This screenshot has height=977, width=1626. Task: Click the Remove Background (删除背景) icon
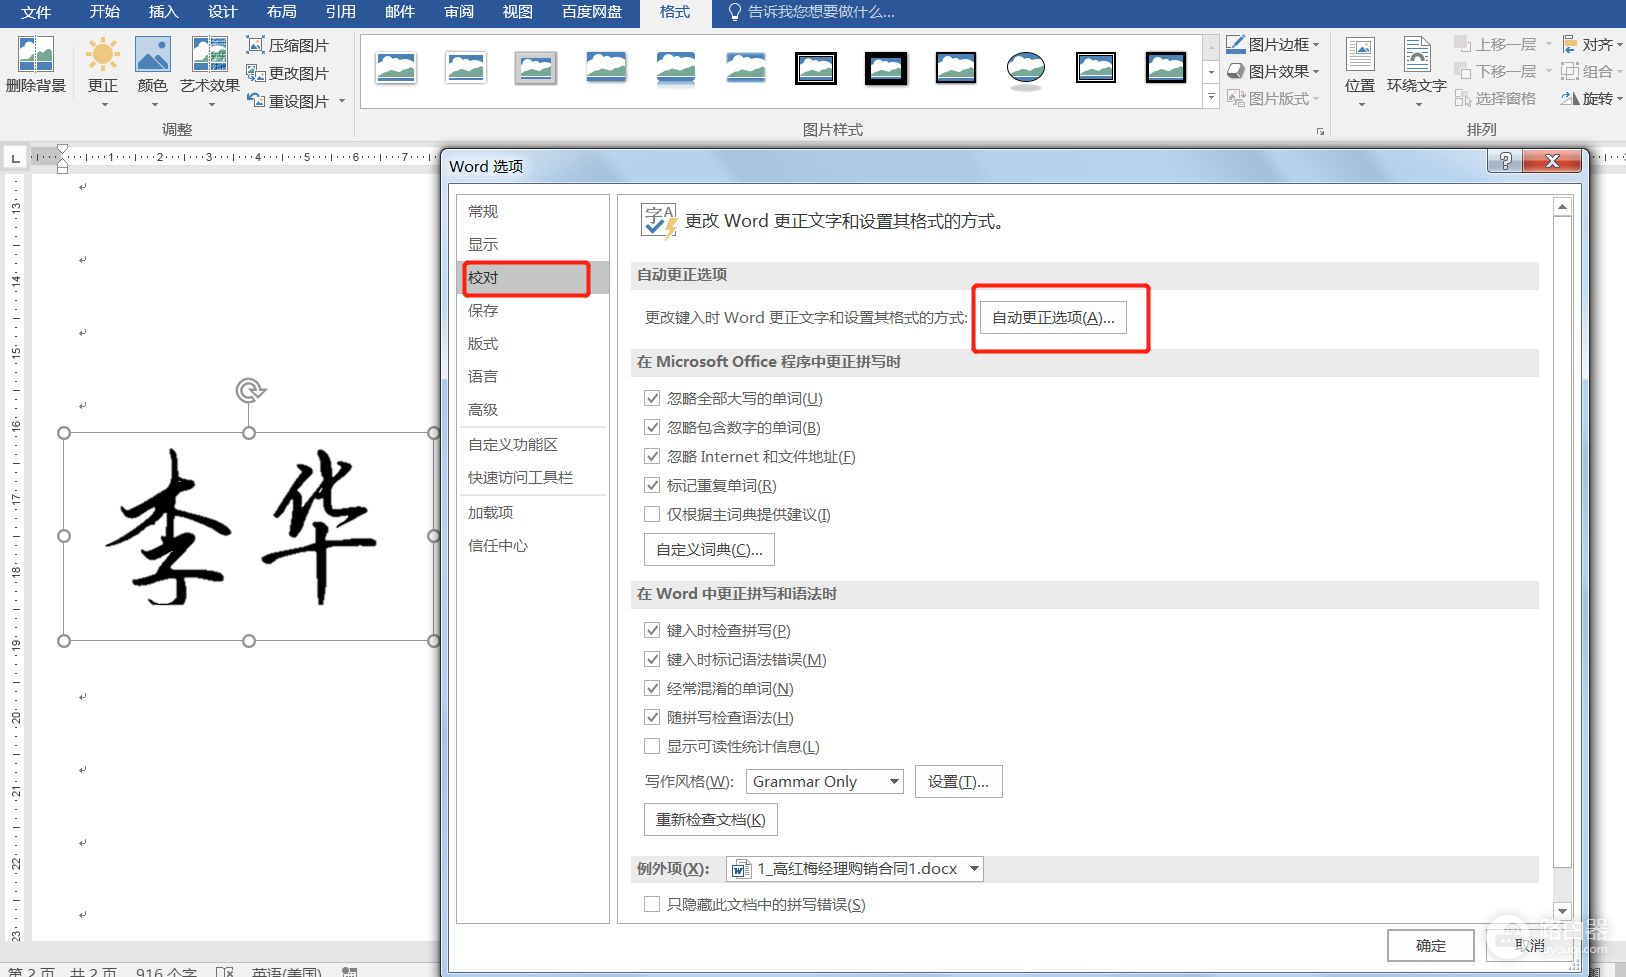[35, 56]
